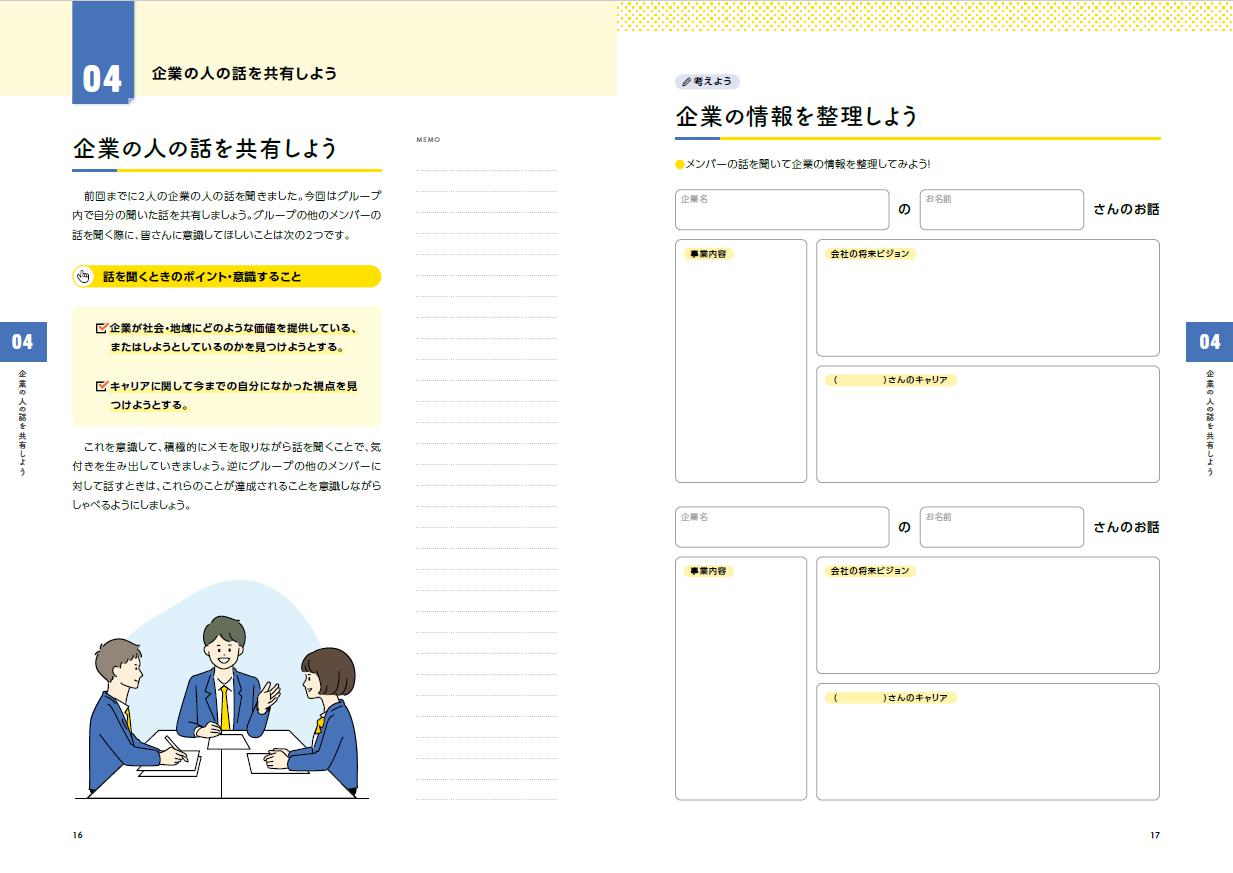The width and height of the screenshot is (1233, 873).
Task: Click the underlined heading 企業の人の話を共有しよう
Action: click(x=205, y=149)
